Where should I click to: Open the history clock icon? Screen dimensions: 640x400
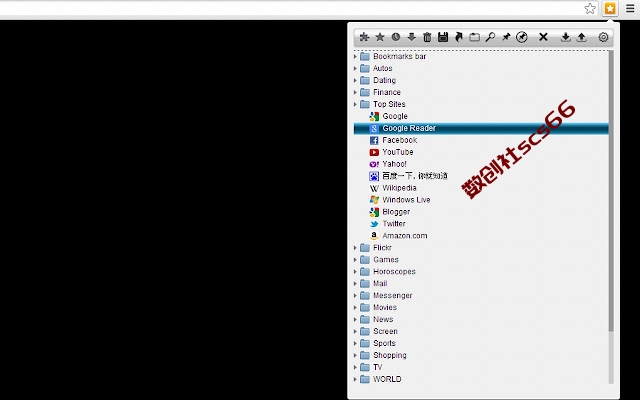[396, 37]
